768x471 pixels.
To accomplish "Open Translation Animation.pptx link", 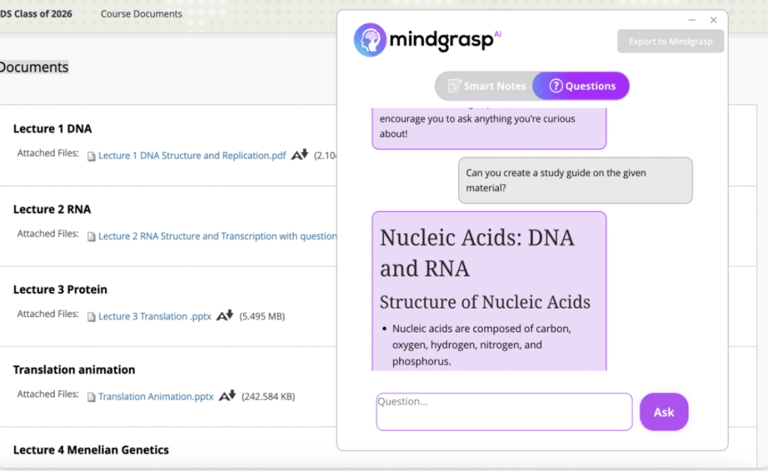I will (x=155, y=397).
